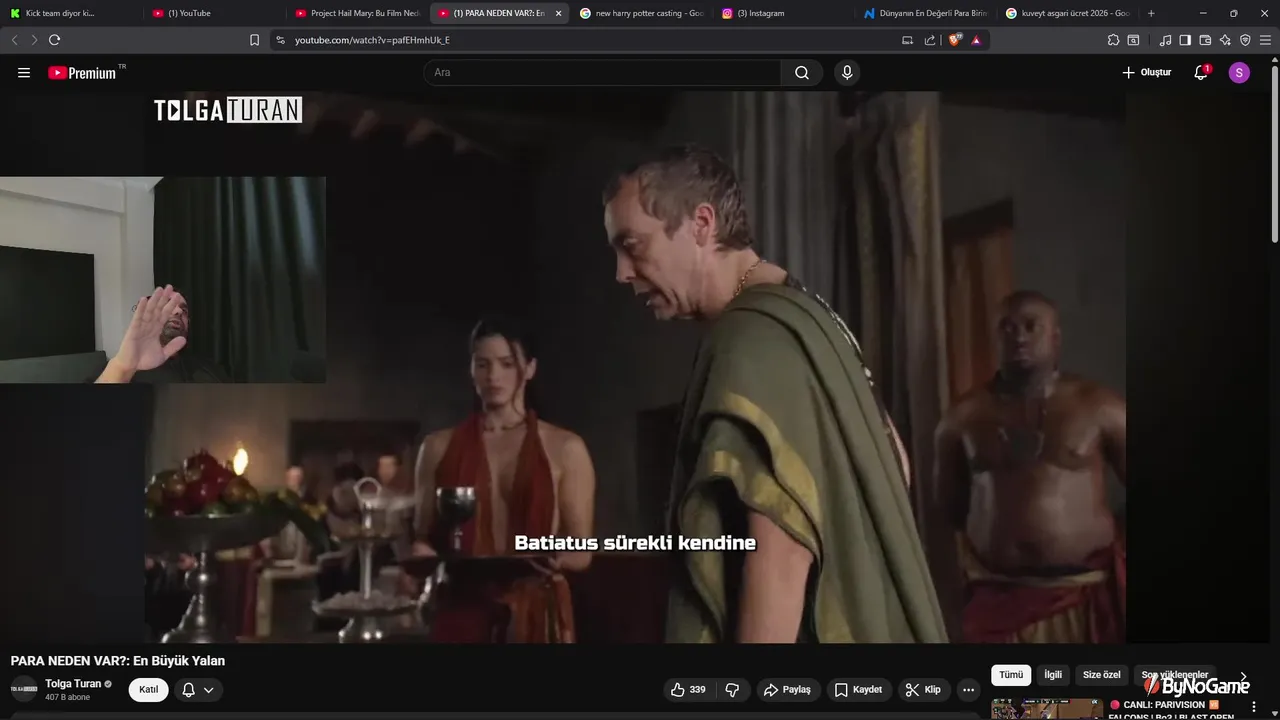
Task: Click video title PARA NEDEN VAR?: En Büyük Yalan
Action: [118, 661]
